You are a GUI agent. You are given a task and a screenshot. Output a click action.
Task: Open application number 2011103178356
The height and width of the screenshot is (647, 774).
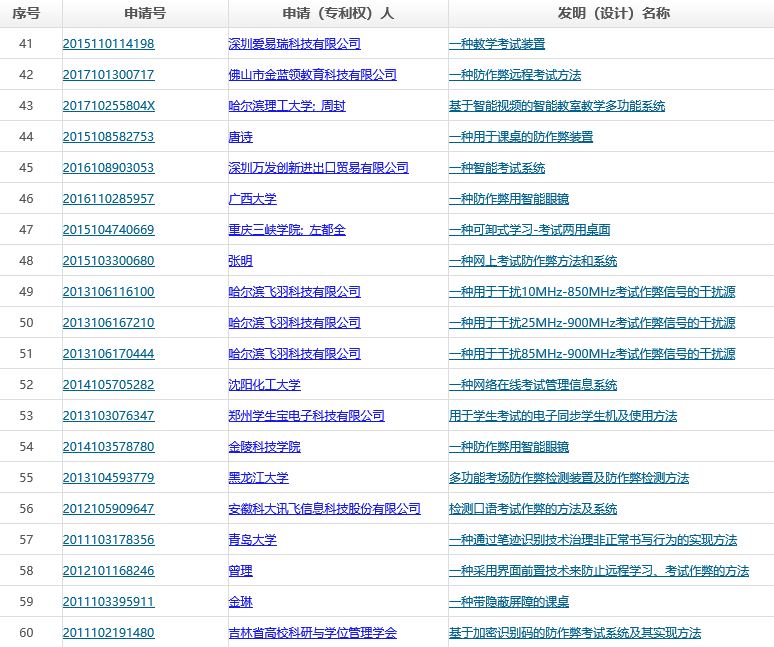pyautogui.click(x=109, y=540)
